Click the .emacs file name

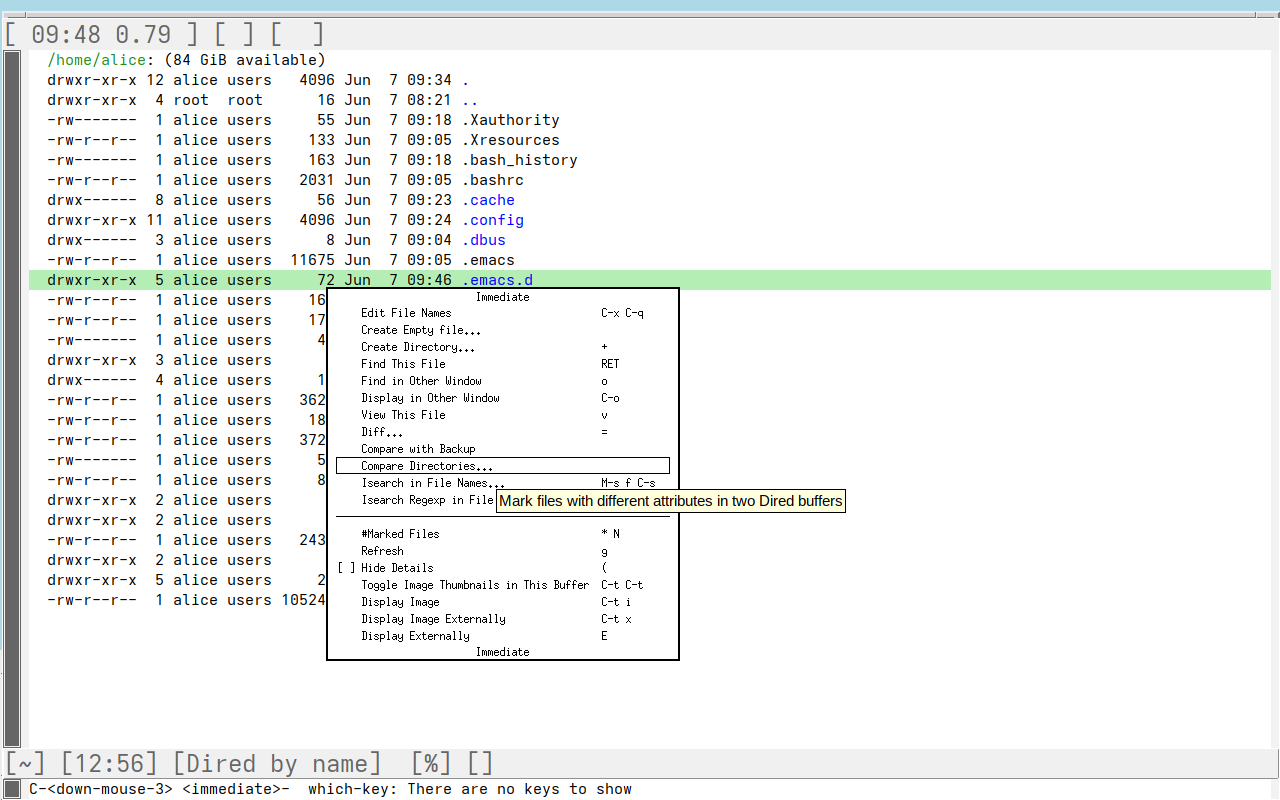coord(488,260)
